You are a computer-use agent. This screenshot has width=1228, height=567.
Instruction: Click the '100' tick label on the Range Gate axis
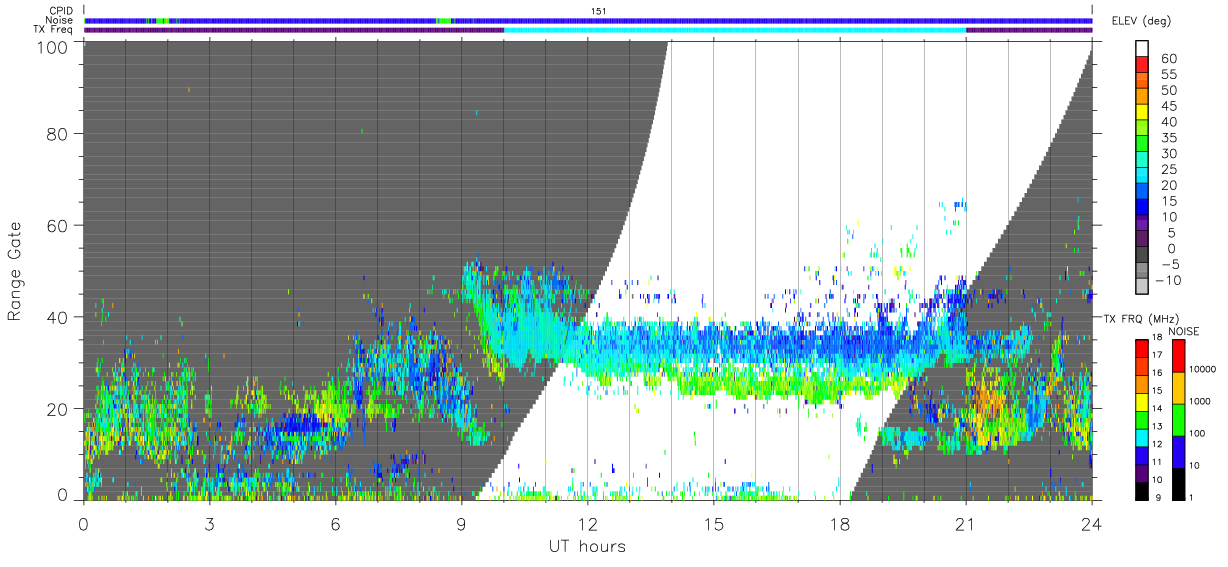click(x=52, y=47)
